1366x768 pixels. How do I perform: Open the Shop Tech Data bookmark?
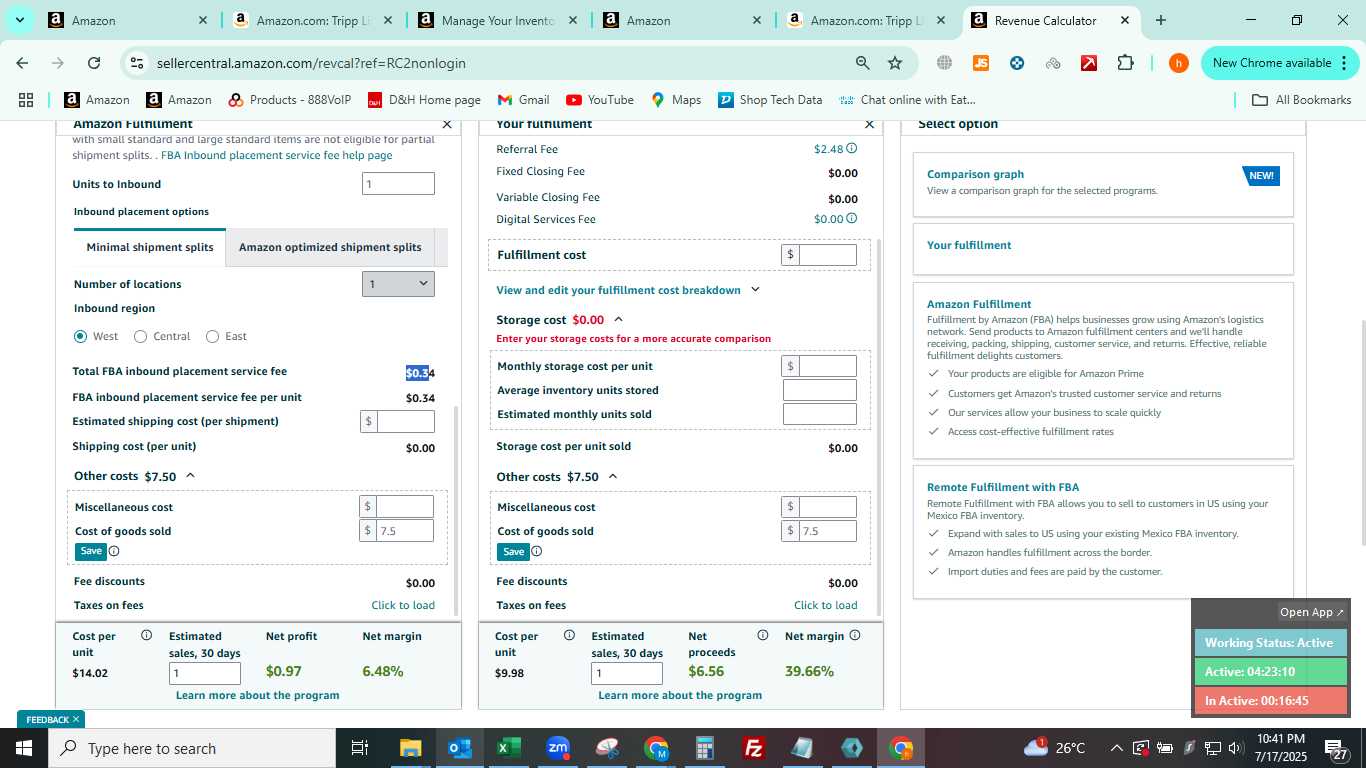pos(770,100)
